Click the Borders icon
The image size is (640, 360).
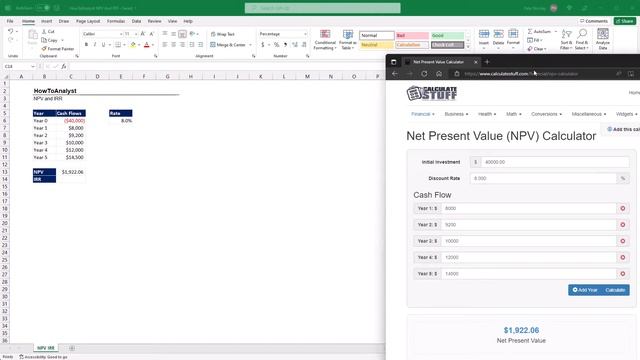[x=118, y=44]
